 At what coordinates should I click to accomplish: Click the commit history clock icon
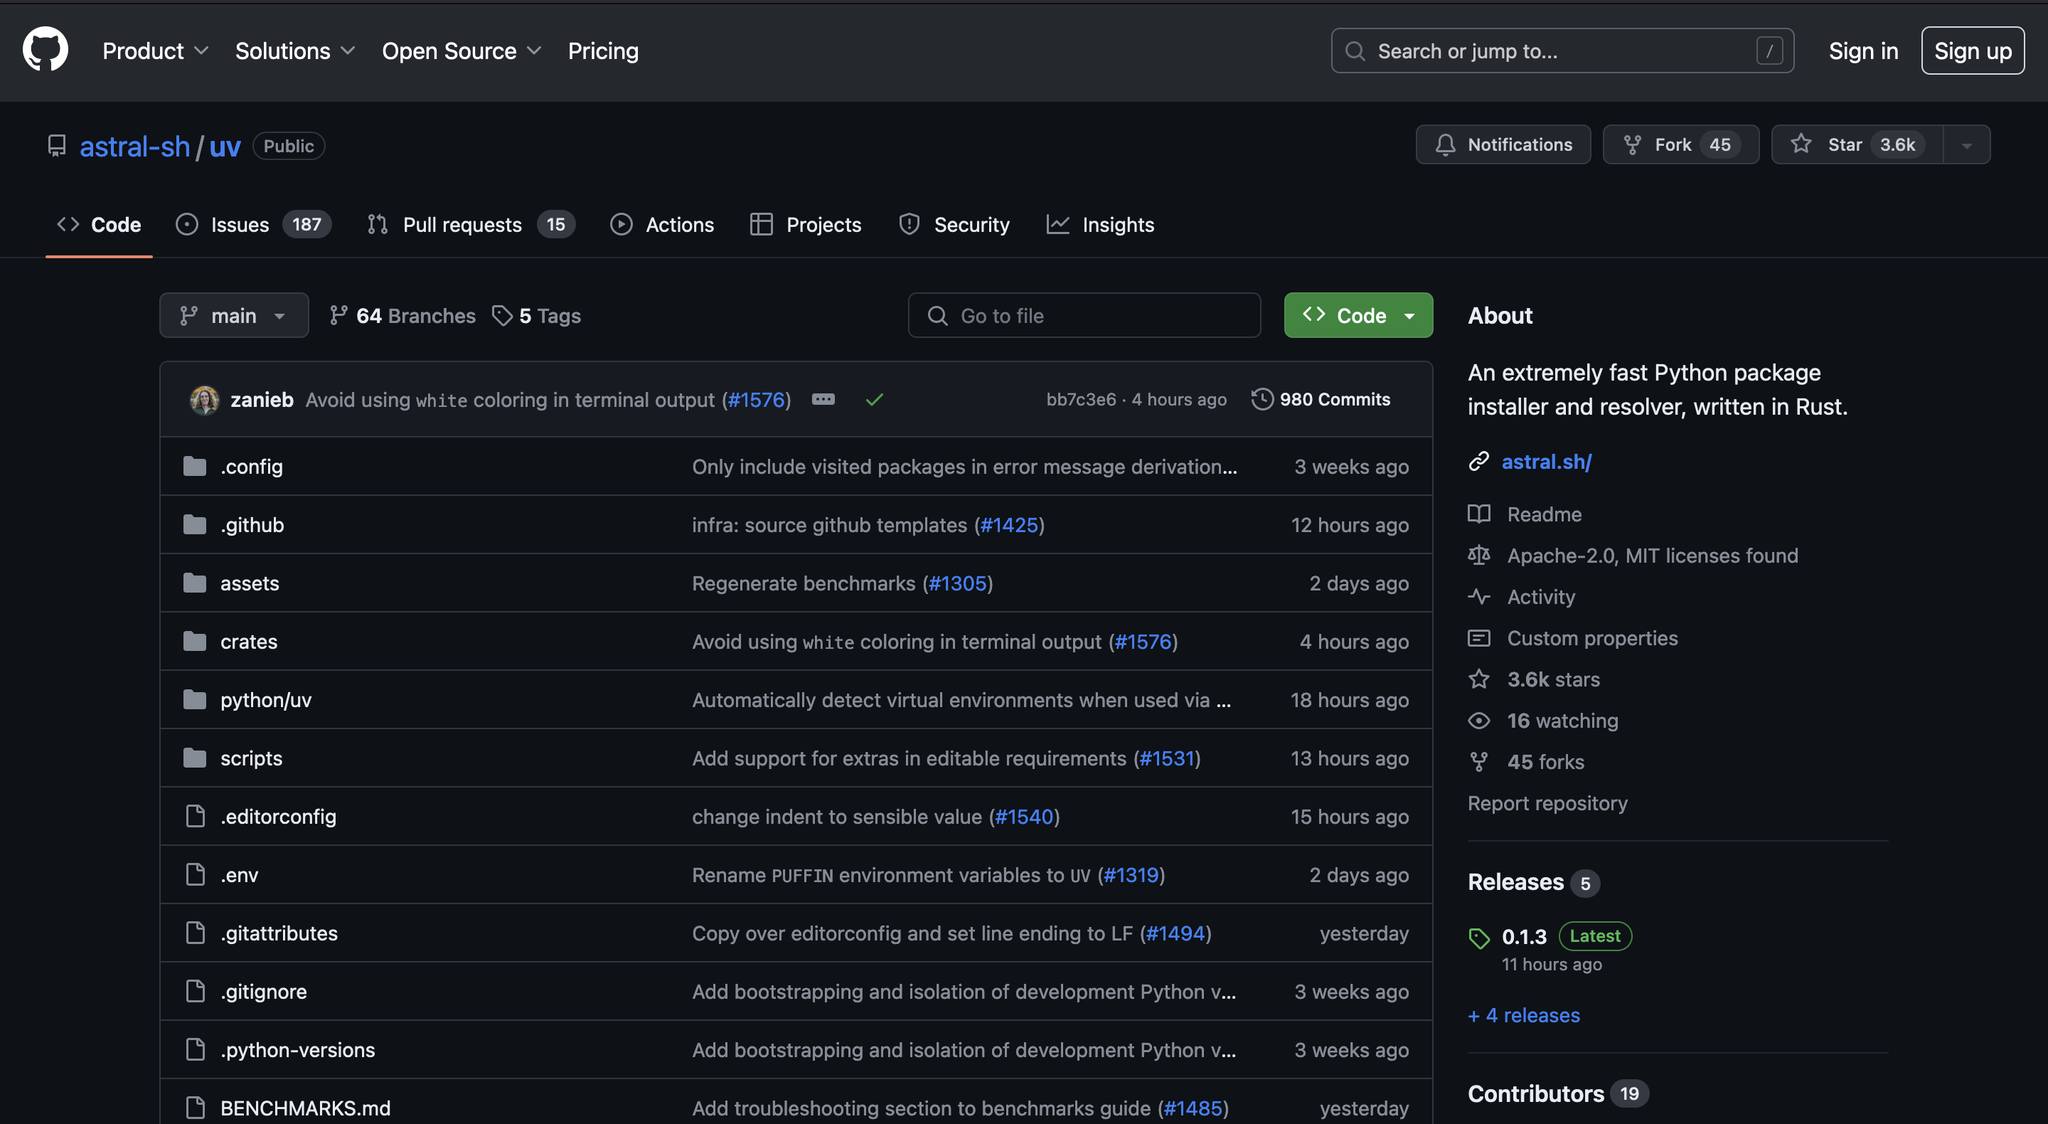click(x=1262, y=399)
